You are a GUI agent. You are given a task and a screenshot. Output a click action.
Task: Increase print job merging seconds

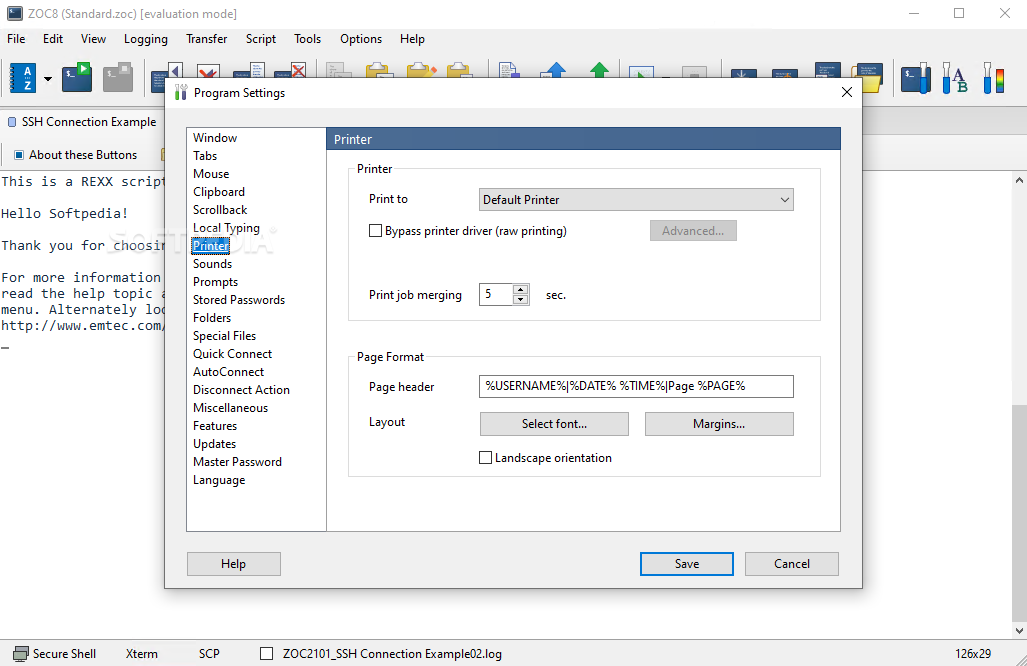pos(521,289)
